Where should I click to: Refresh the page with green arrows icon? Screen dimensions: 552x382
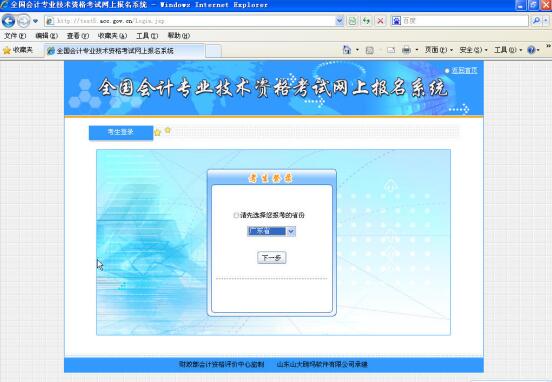point(366,21)
